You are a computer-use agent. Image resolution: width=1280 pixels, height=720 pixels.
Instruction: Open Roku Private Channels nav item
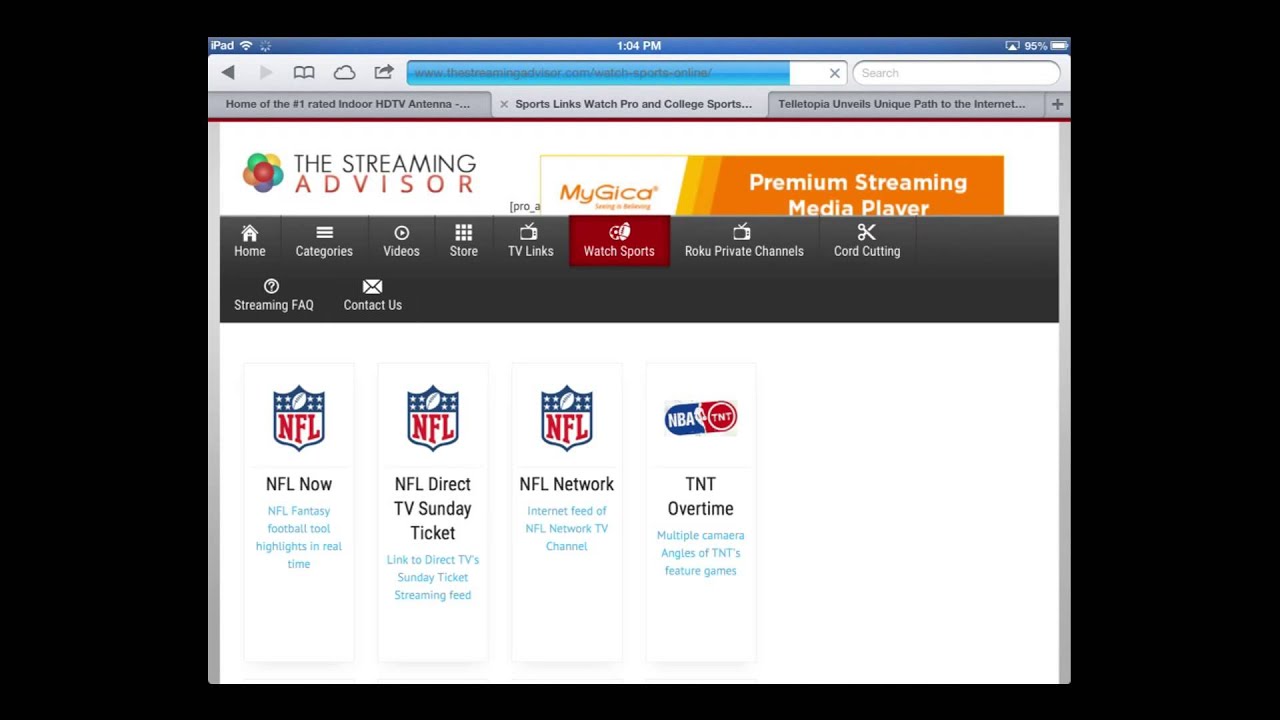pyautogui.click(x=744, y=241)
